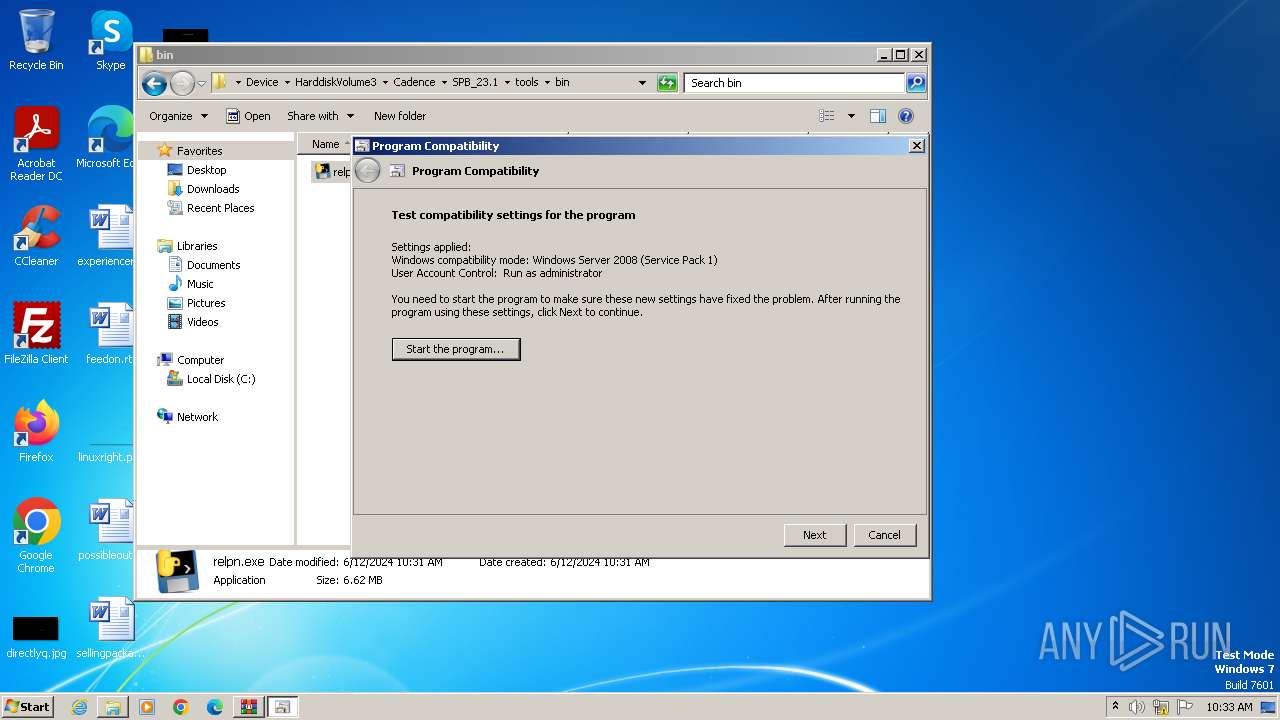Select Local Disk (C:)
1280x720 pixels.
point(220,379)
